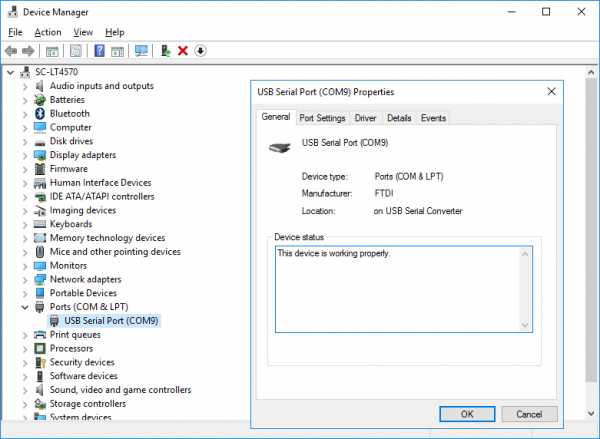Collapse the SC-LT4570 root node
The height and width of the screenshot is (439, 600).
10,72
